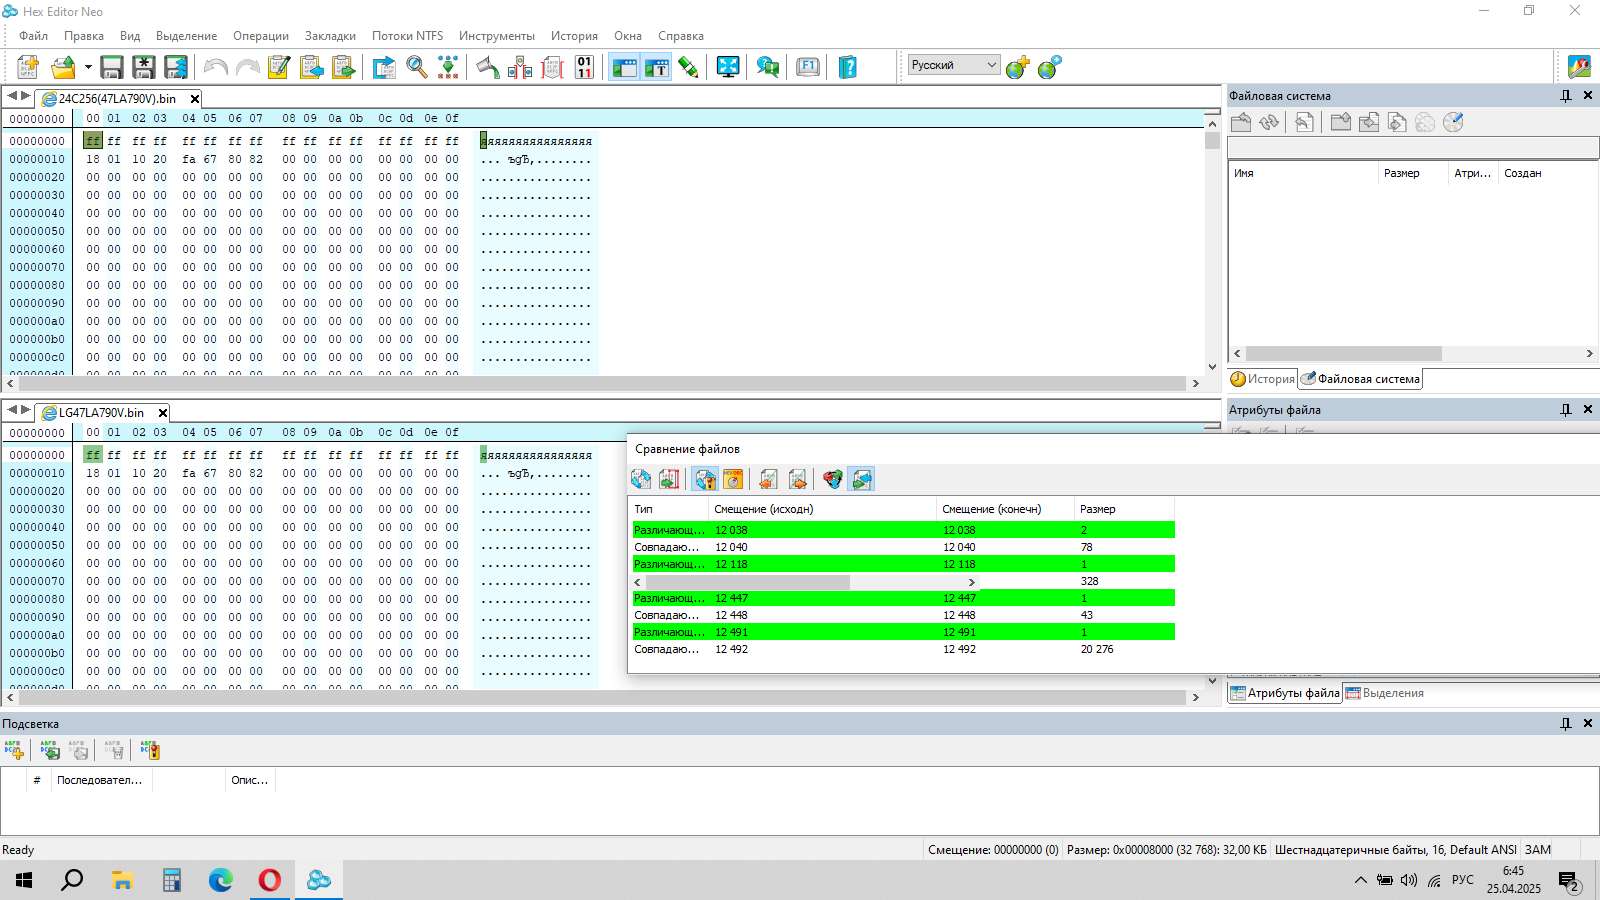This screenshot has width=1600, height=900.
Task: Select the Совпадаю… row at offset 12 040
Action: [x=904, y=547]
